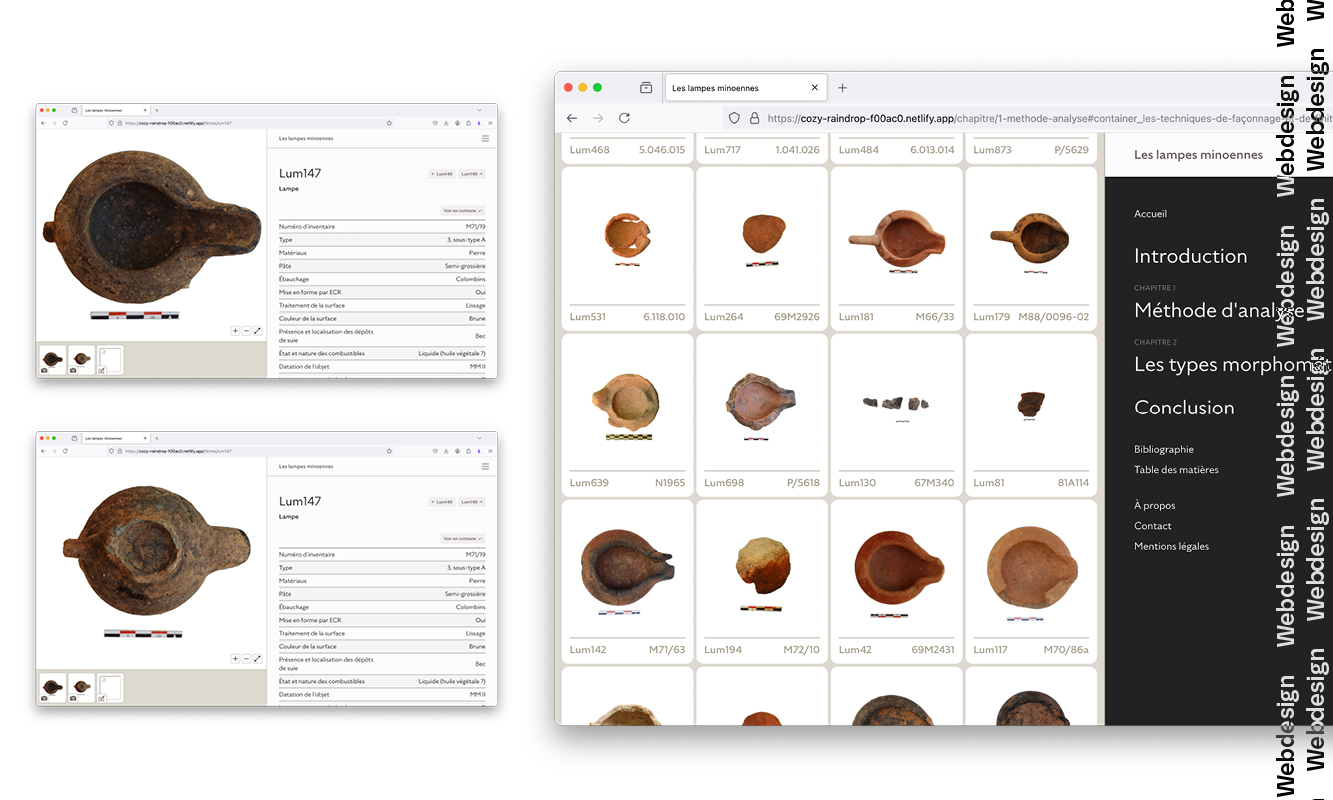Click the shield tracking-protection icon in large window
This screenshot has height=800, width=1333.
tap(734, 118)
